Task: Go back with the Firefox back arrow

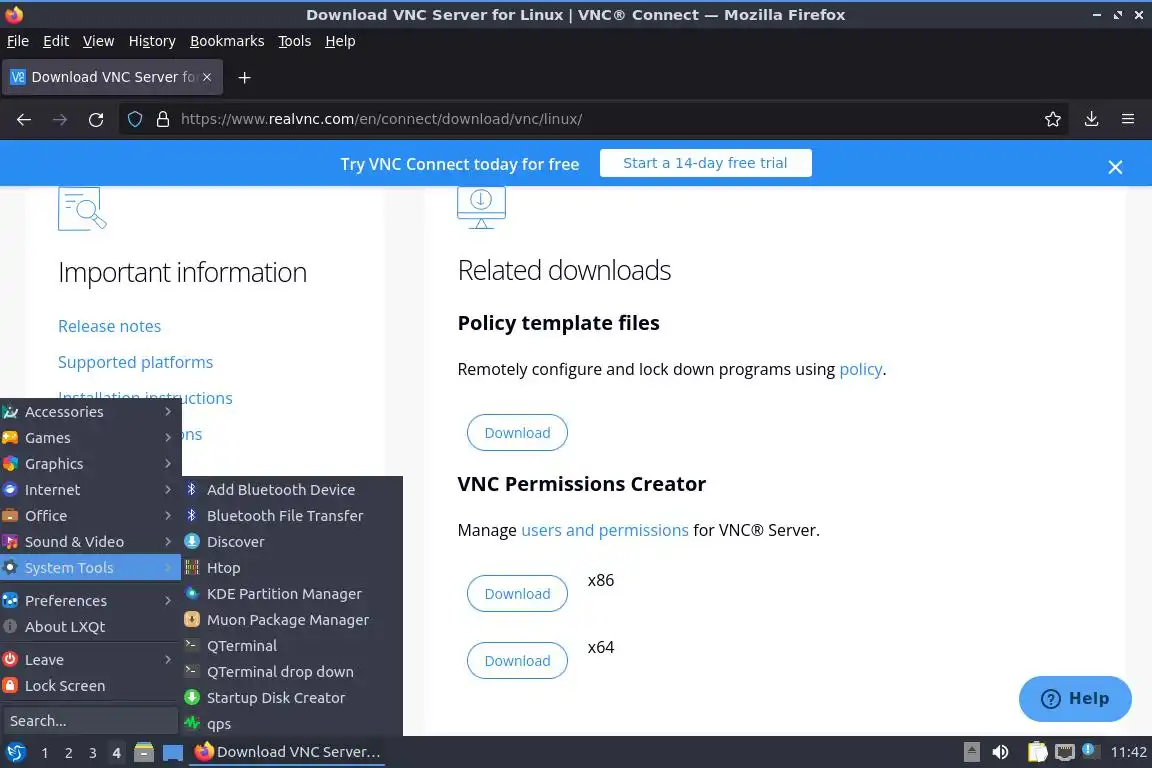Action: point(24,119)
